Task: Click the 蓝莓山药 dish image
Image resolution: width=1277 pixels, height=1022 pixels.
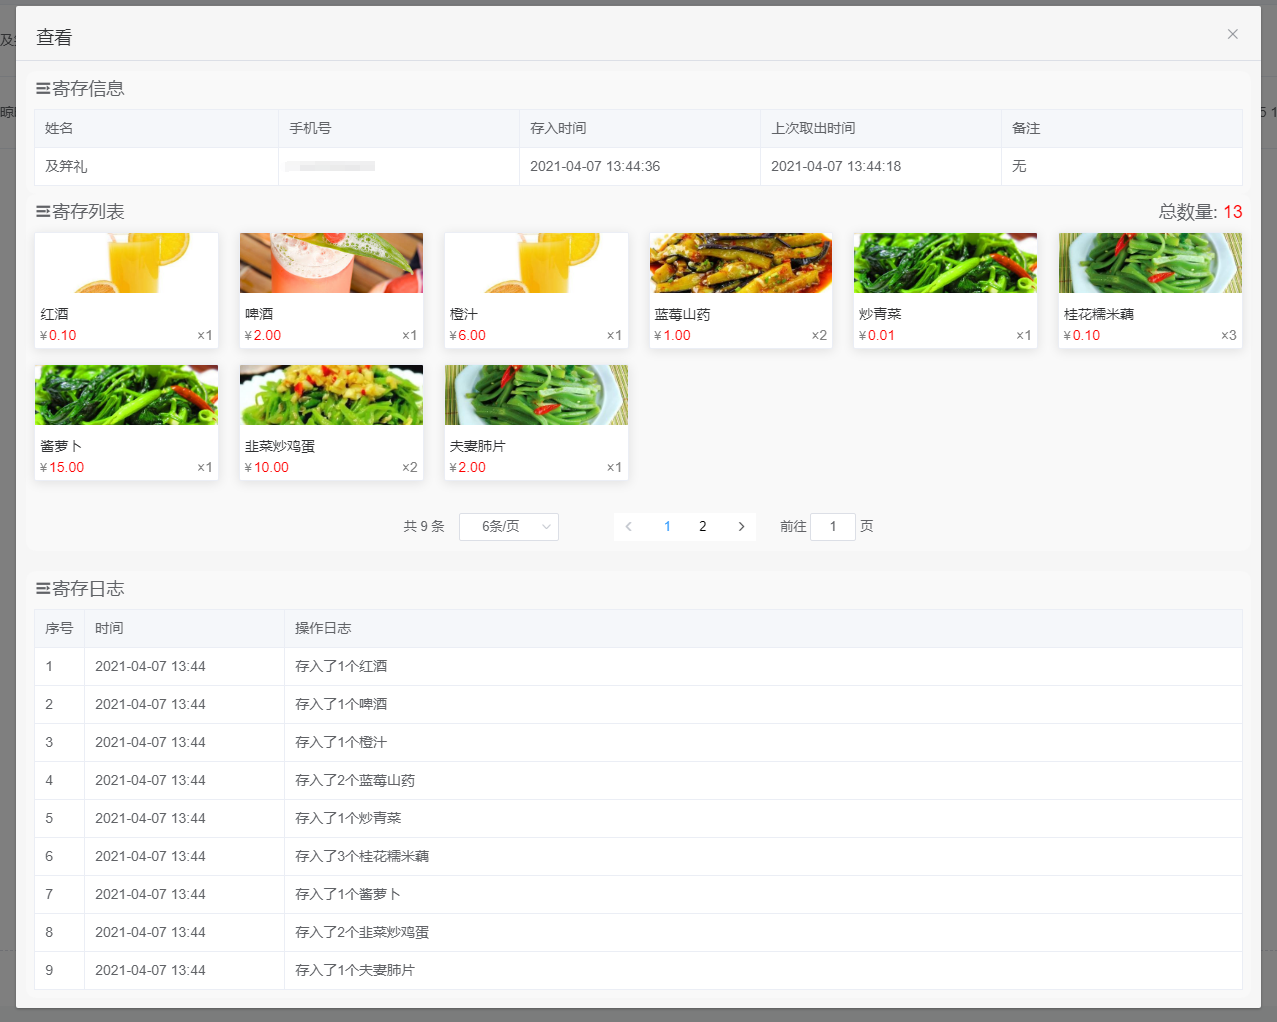Action: pyautogui.click(x=741, y=264)
